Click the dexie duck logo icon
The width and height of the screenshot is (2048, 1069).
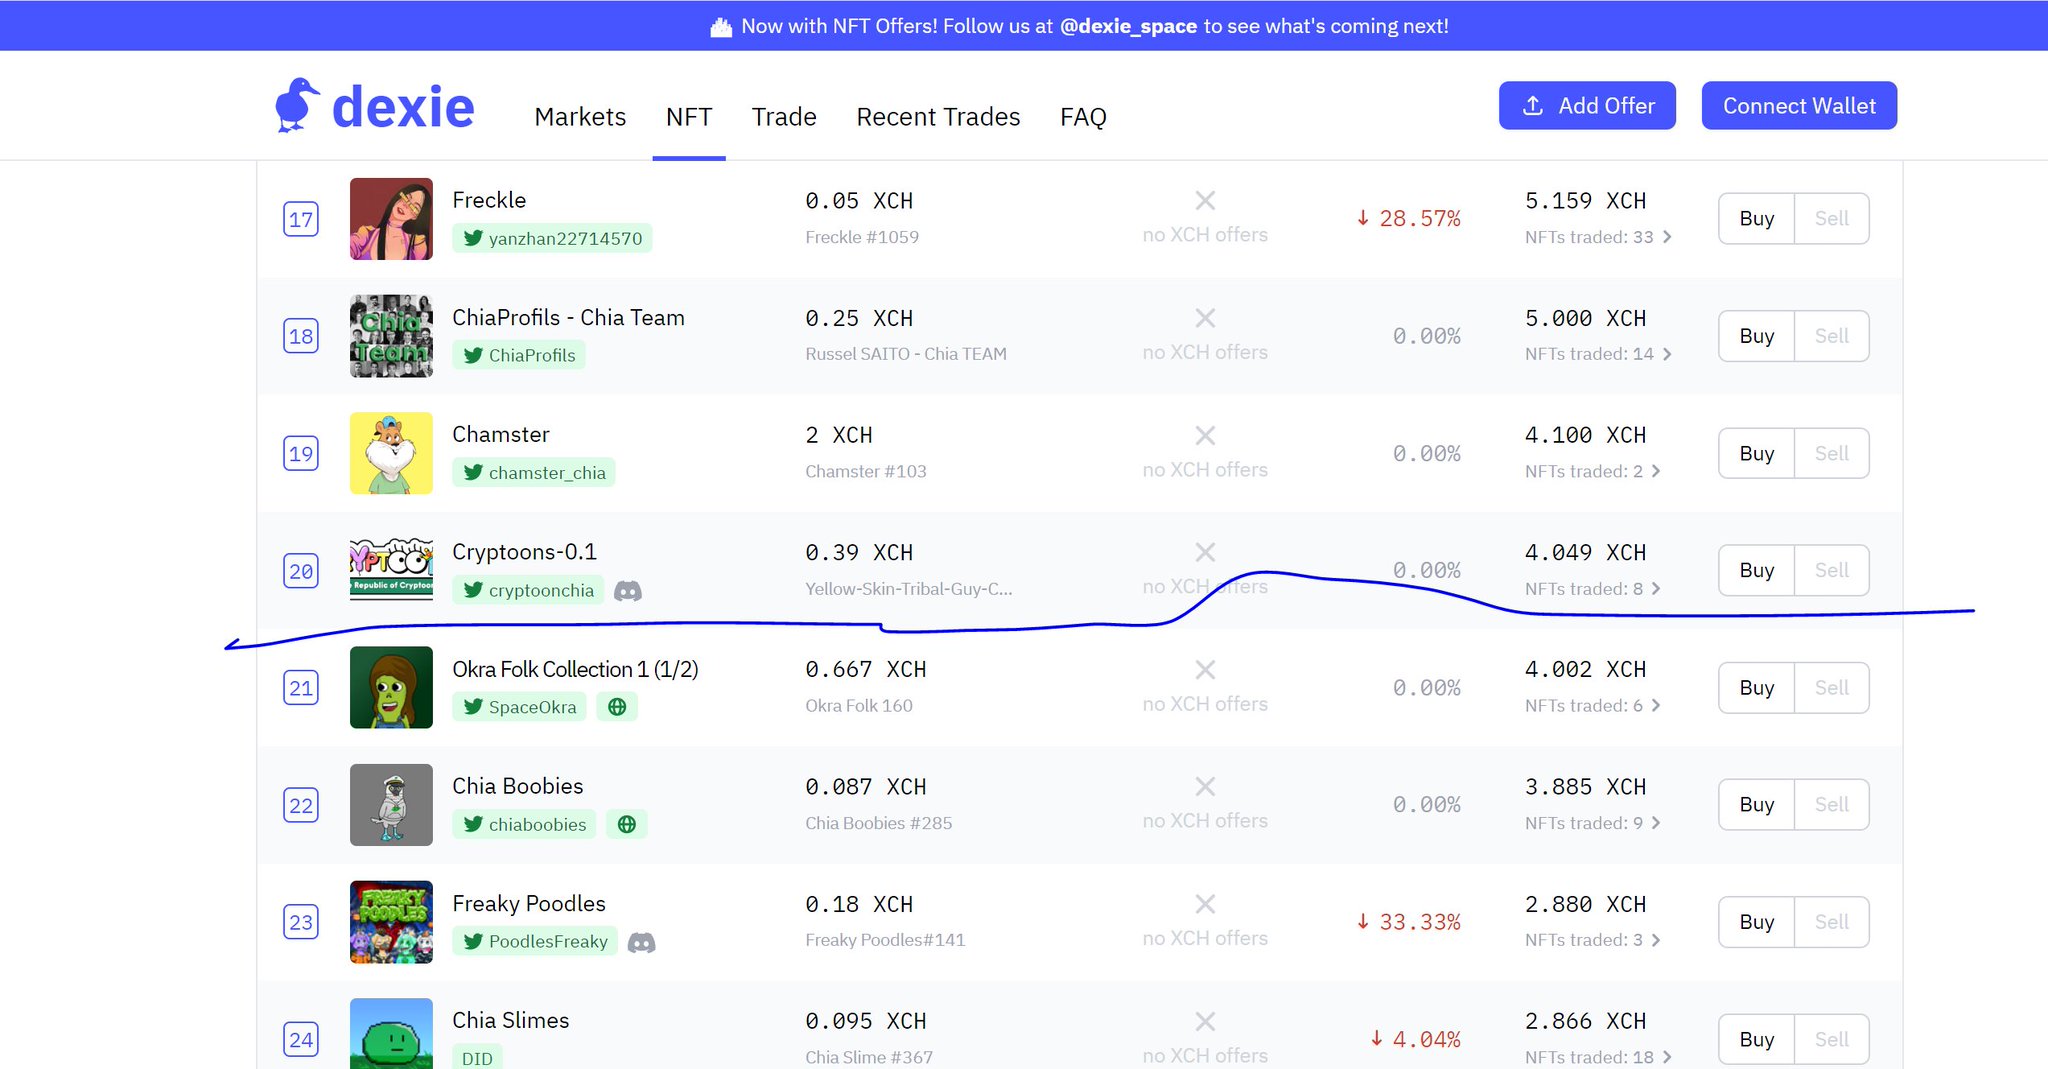coord(297,105)
